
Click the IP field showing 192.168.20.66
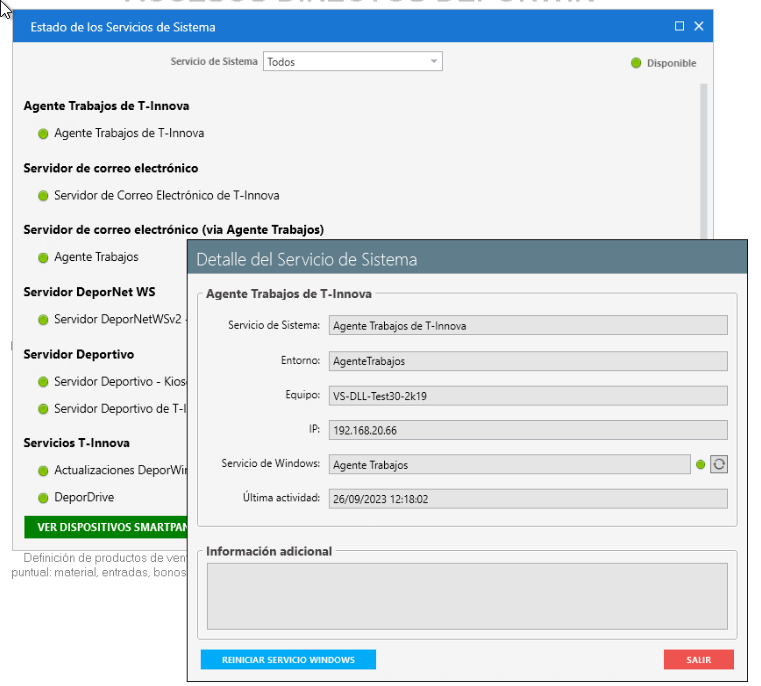(x=528, y=430)
